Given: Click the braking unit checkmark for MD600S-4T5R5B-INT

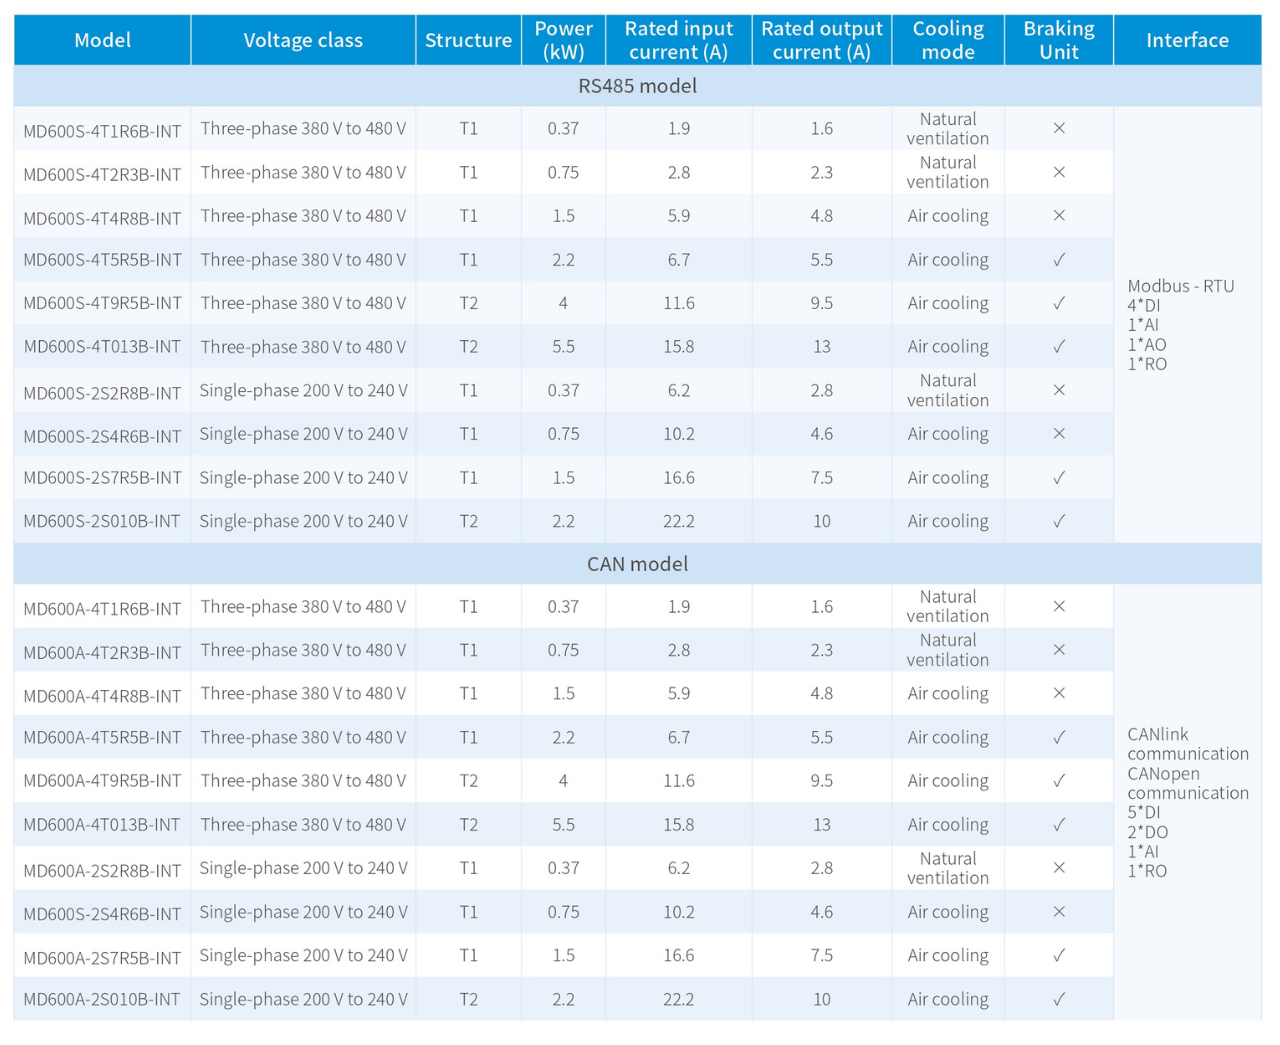Looking at the screenshot, I should 1058,260.
